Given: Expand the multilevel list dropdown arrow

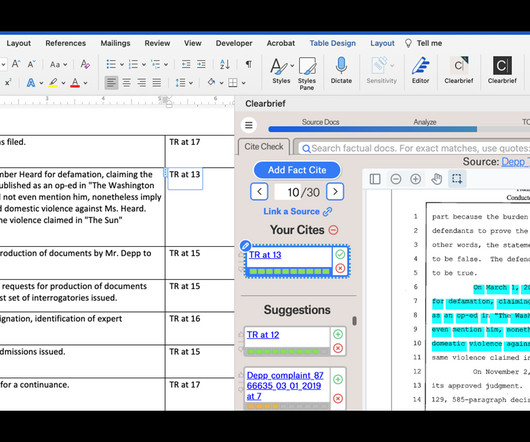Looking at the screenshot, I should pos(166,64).
